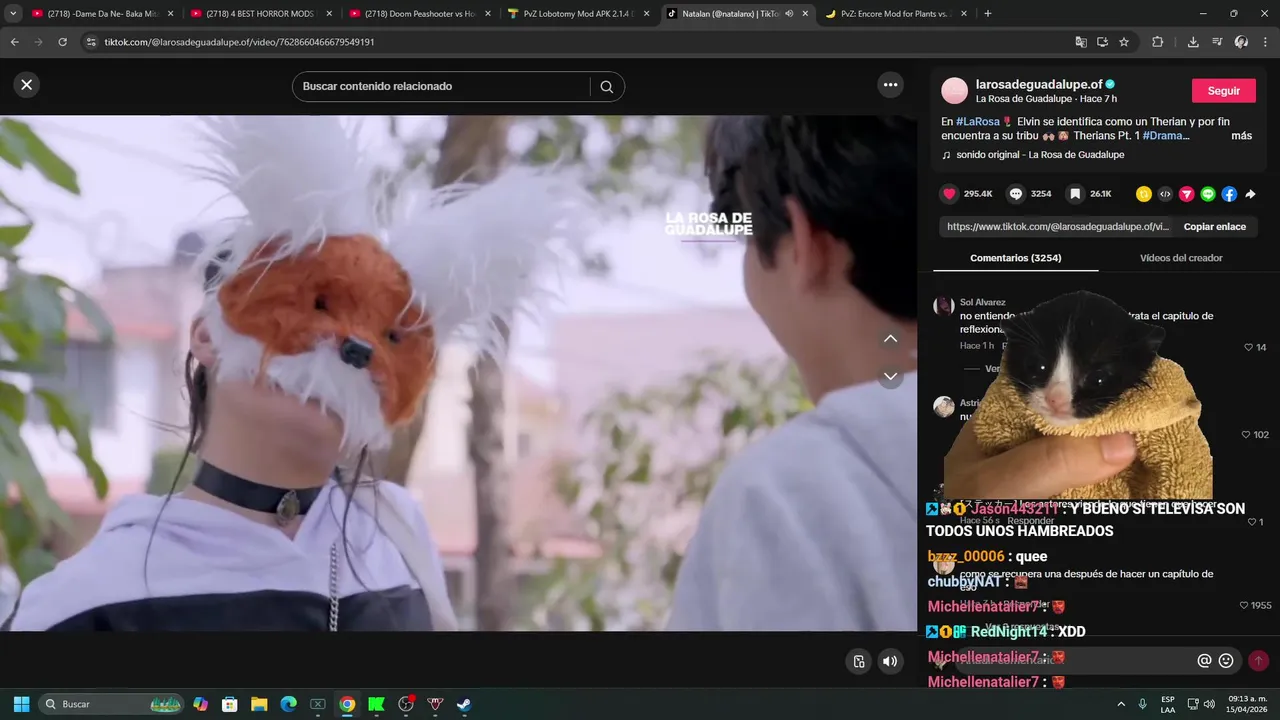Screen dimensions: 1280x720
Task: Open larosadeguadalupe.of profile name
Action: [1038, 84]
